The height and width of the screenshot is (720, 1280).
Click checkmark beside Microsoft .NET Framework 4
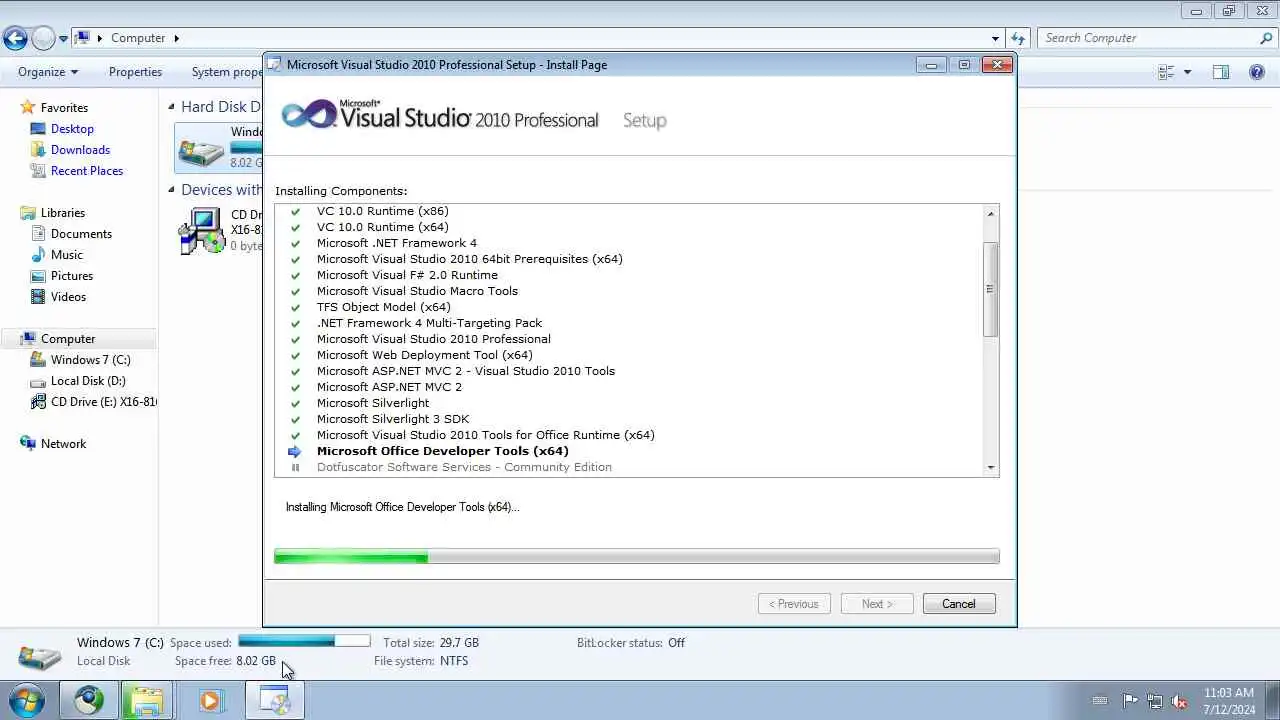tap(295, 243)
